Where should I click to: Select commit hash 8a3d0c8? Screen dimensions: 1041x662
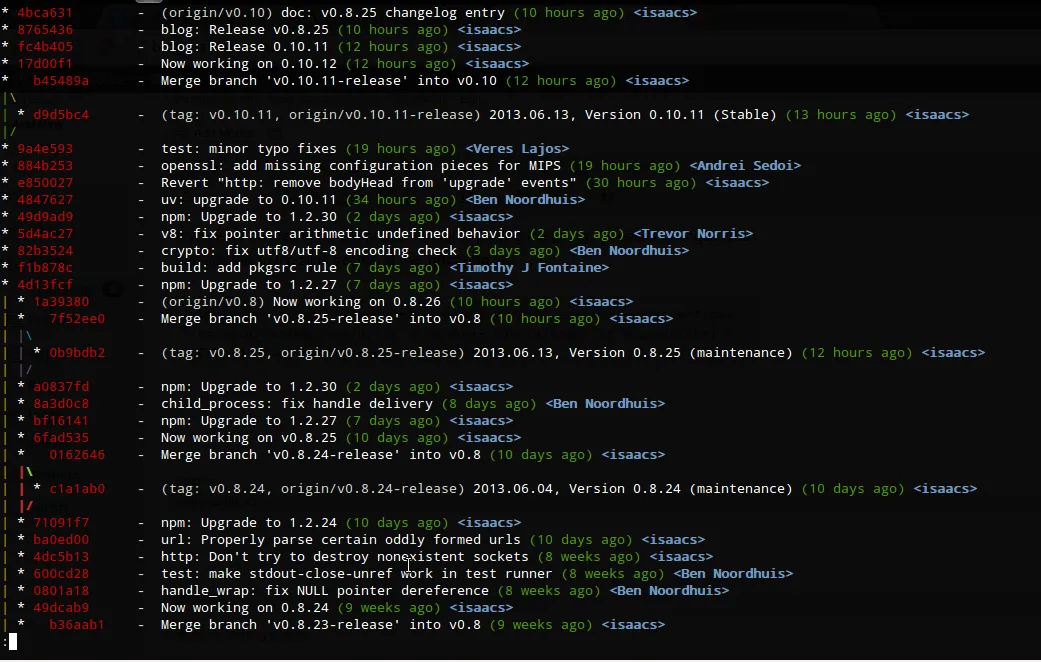[61, 404]
